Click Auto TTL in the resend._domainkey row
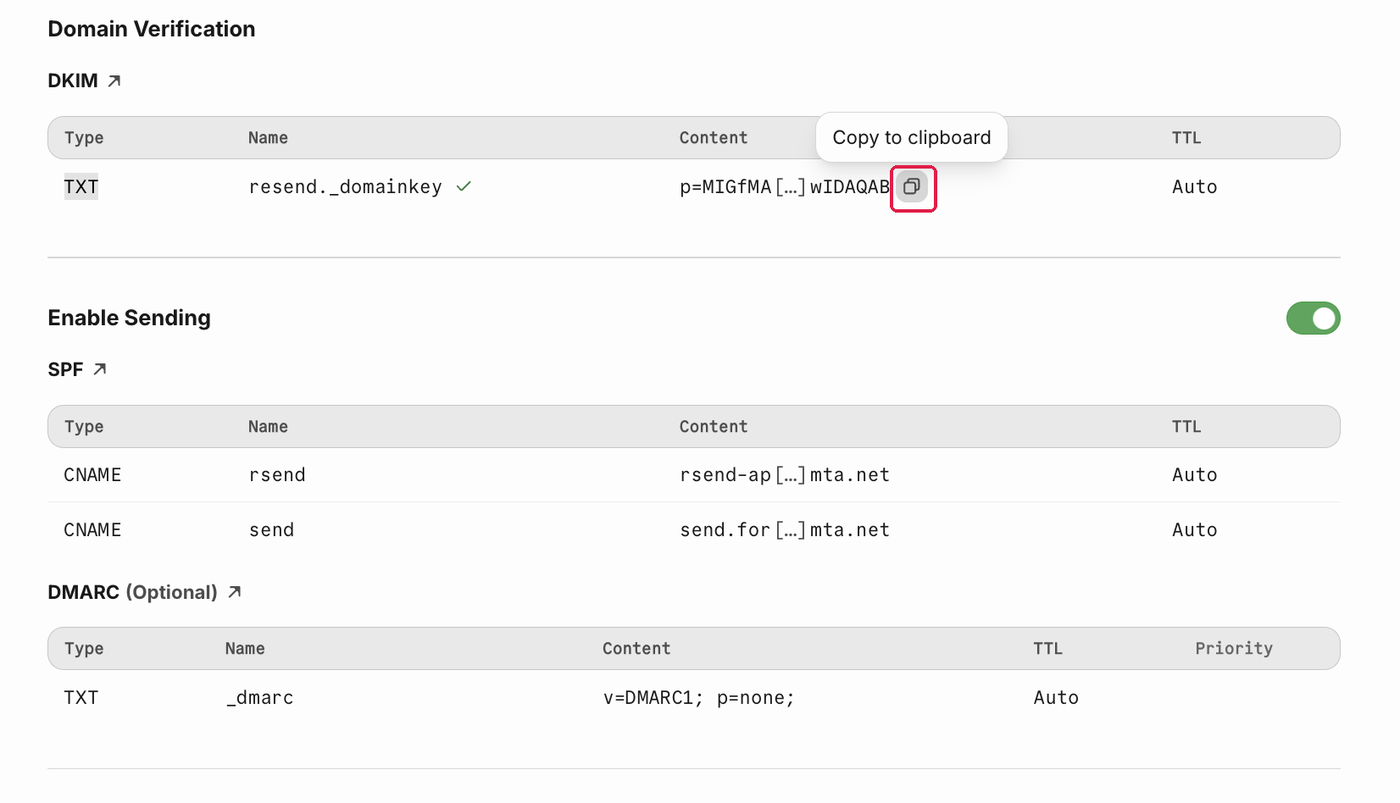Viewport: 1400px width, 803px height. tap(1195, 187)
